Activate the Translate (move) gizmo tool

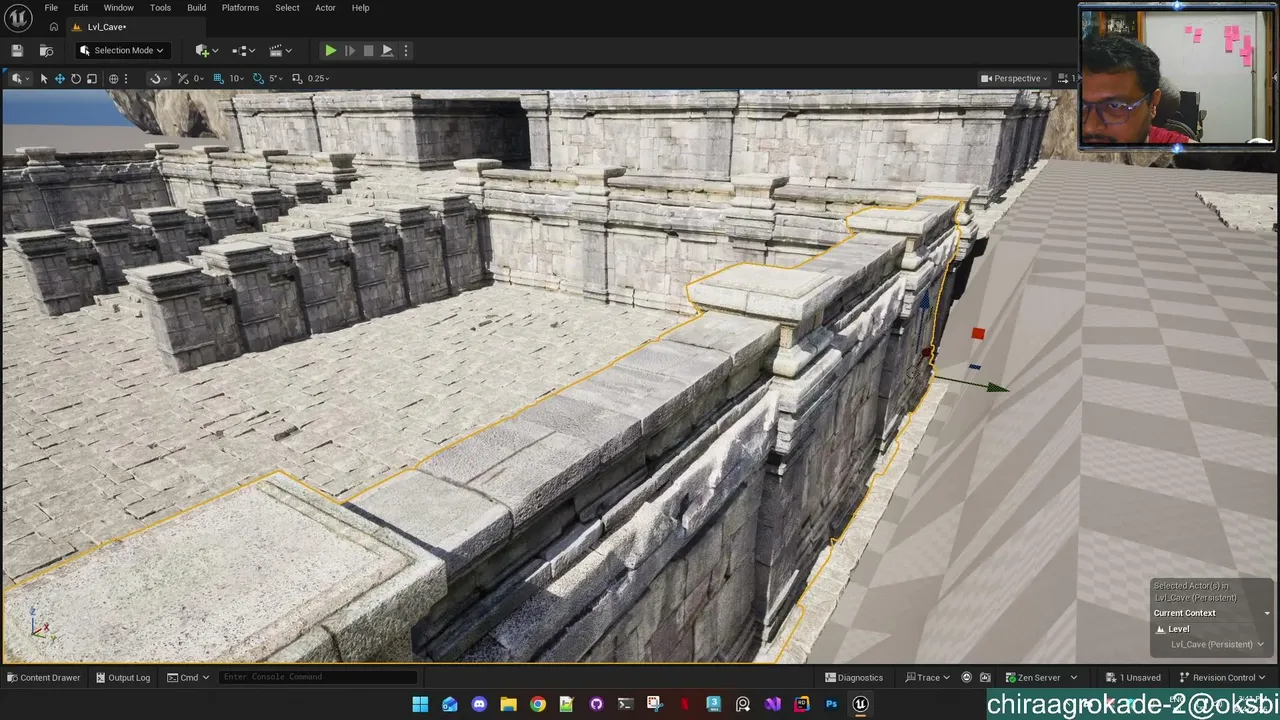pyautogui.click(x=59, y=78)
